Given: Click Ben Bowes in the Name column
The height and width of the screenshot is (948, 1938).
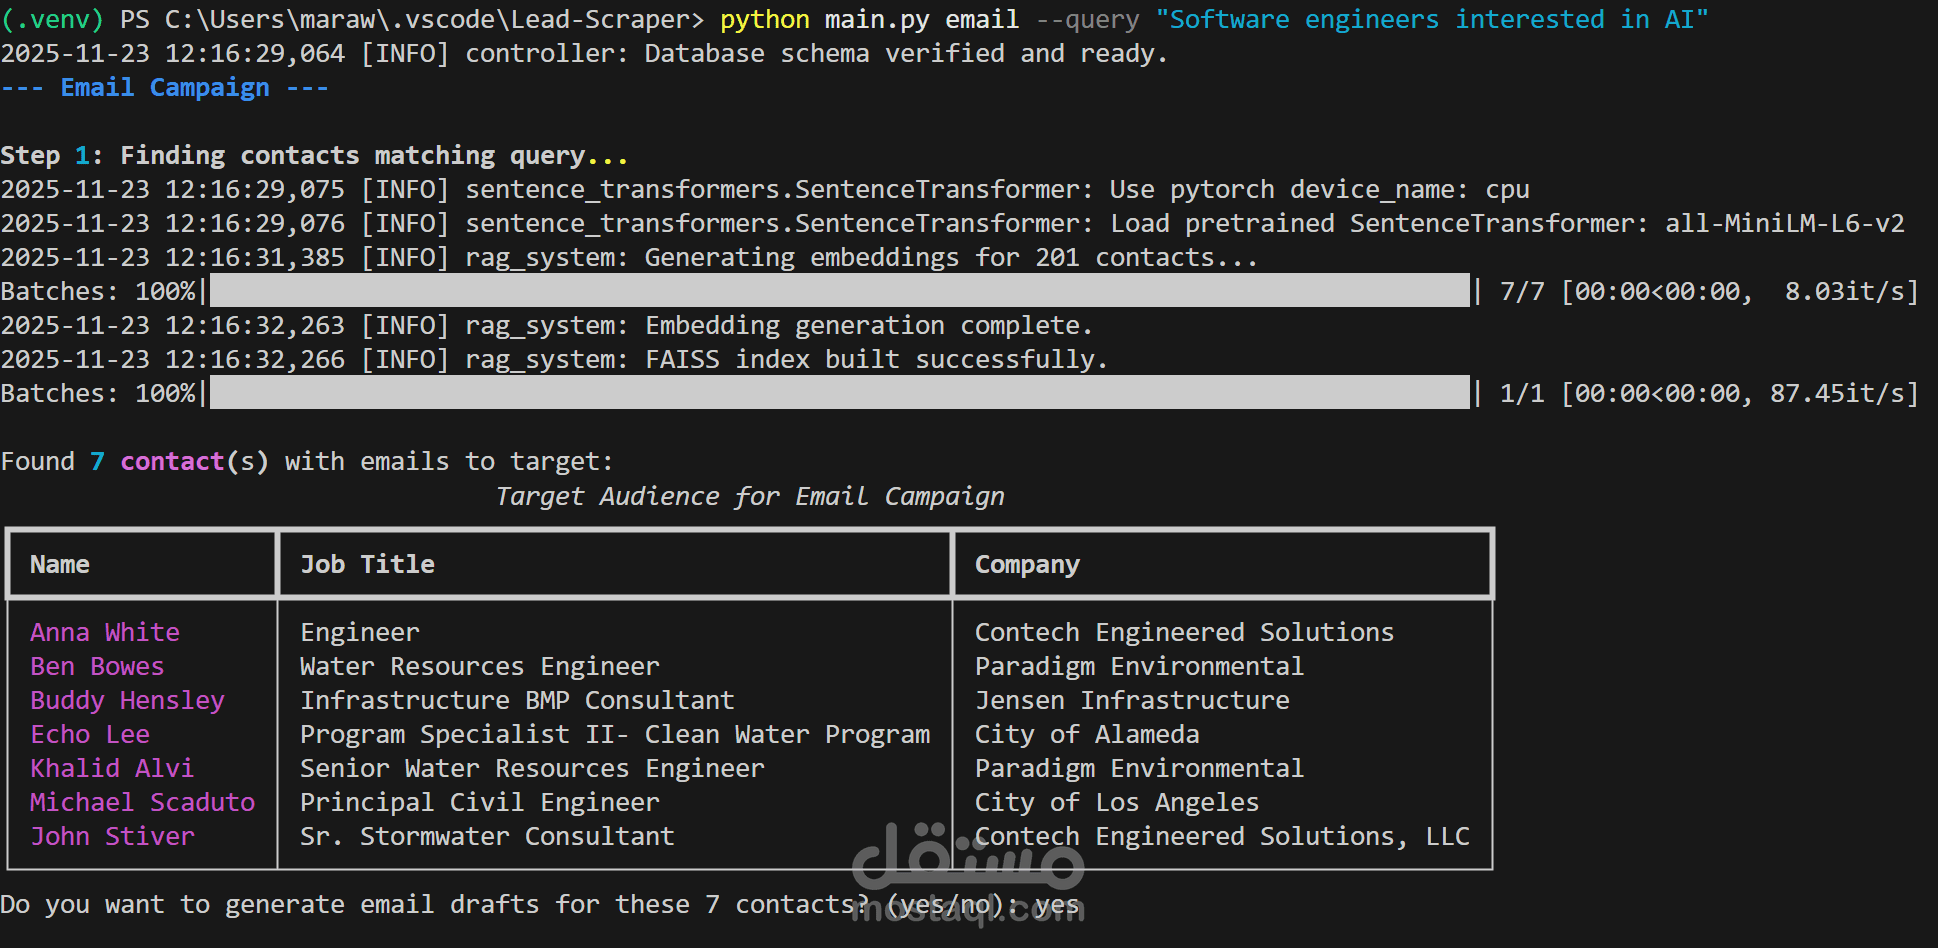Looking at the screenshot, I should [97, 666].
